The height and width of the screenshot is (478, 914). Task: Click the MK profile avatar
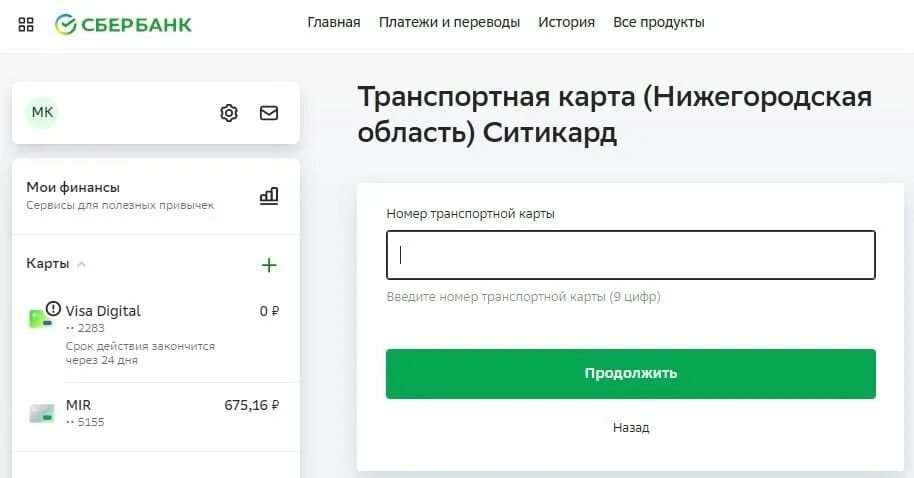(42, 112)
